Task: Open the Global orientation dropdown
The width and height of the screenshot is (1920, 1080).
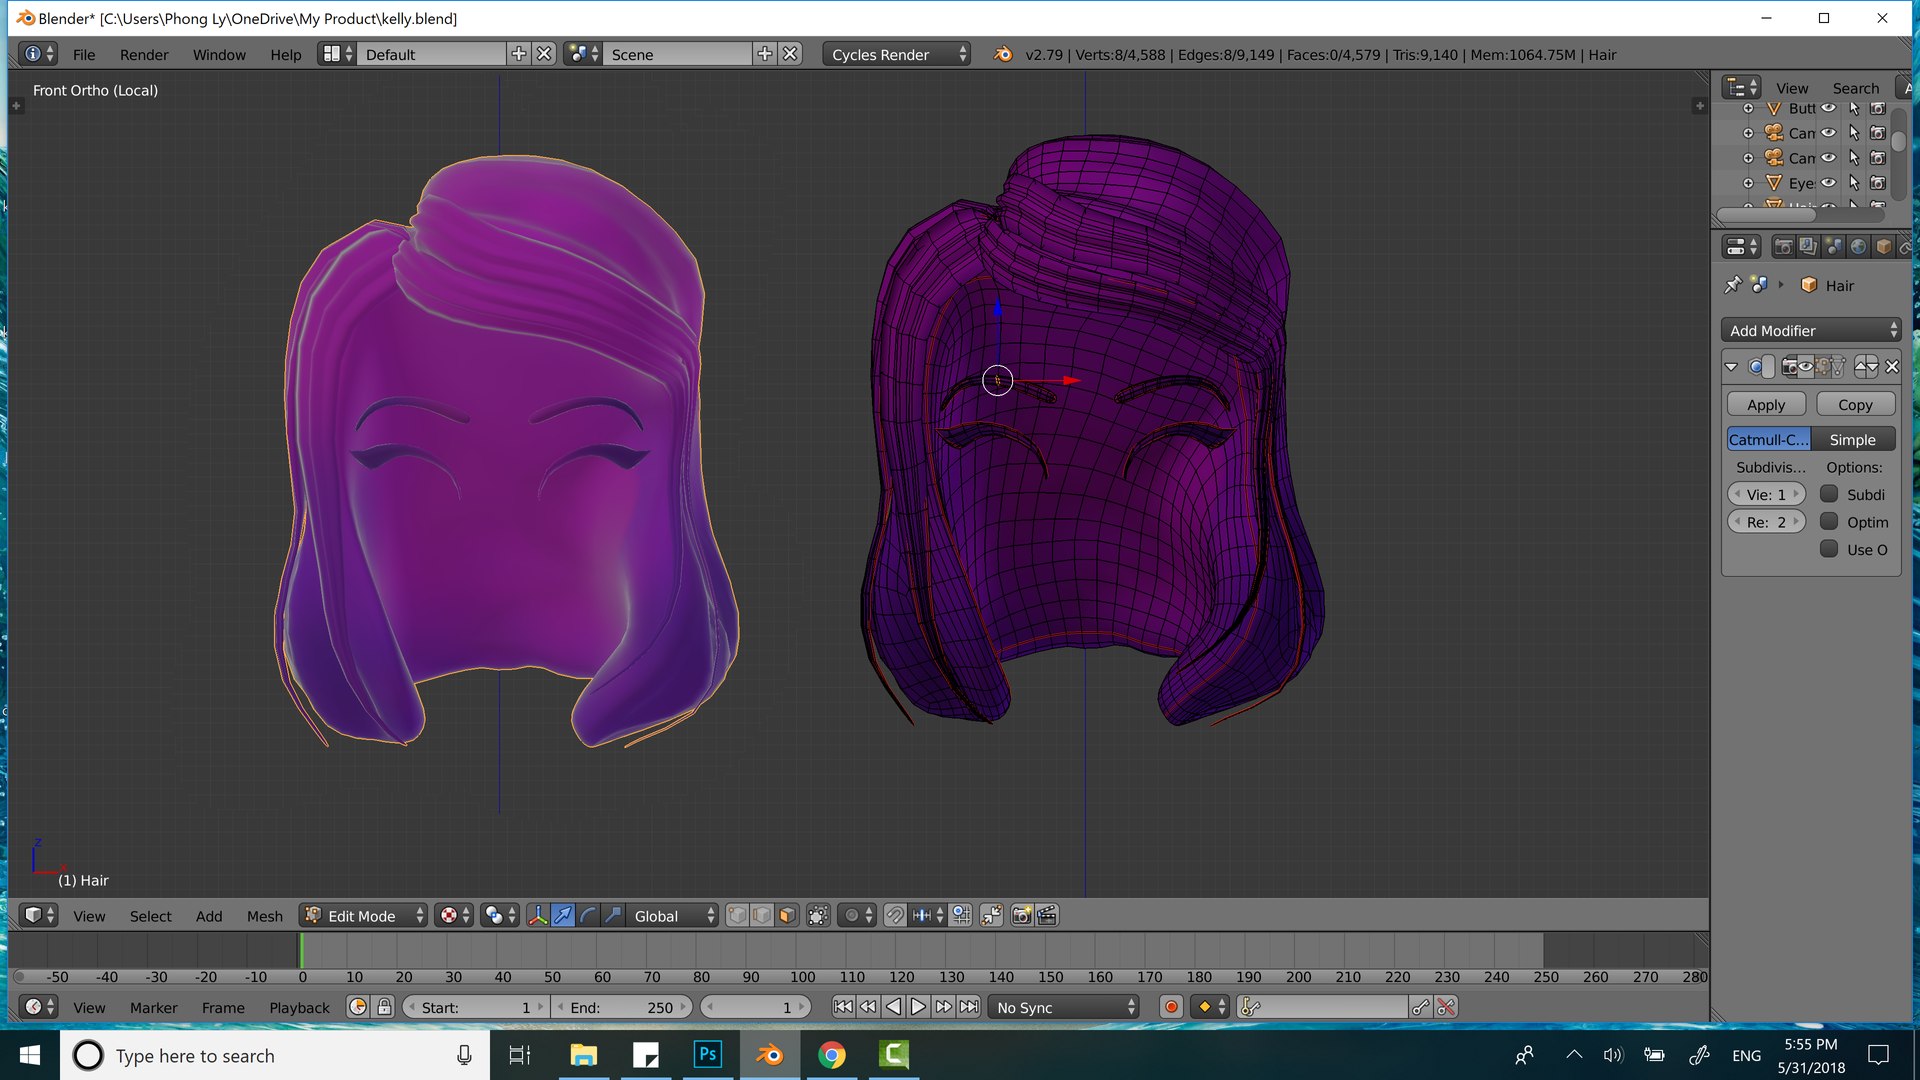Action: tap(674, 916)
